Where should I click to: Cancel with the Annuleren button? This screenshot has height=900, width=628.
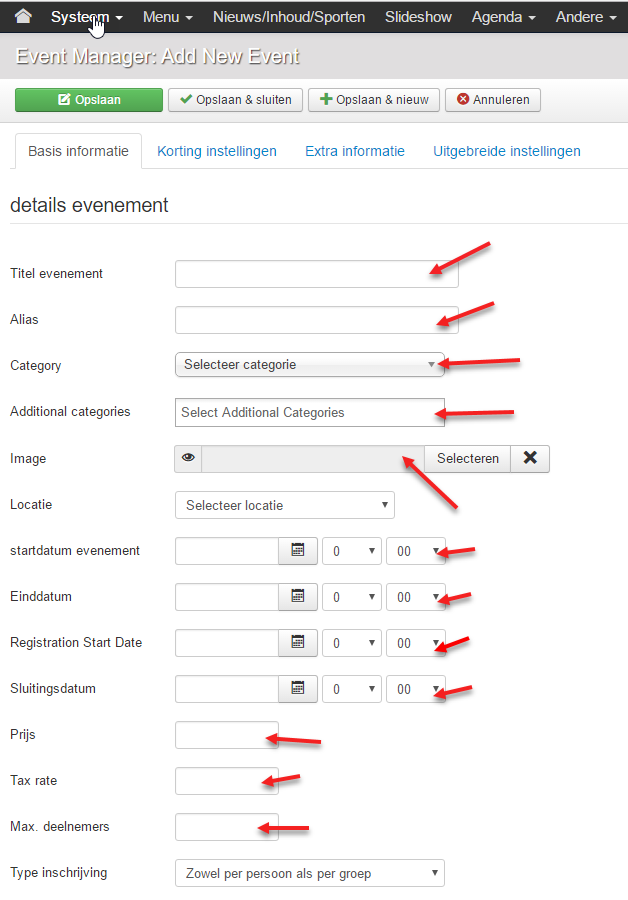[x=493, y=99]
